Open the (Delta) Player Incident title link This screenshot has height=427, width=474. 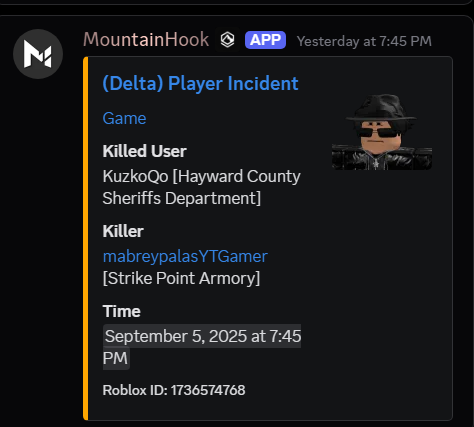(x=200, y=83)
